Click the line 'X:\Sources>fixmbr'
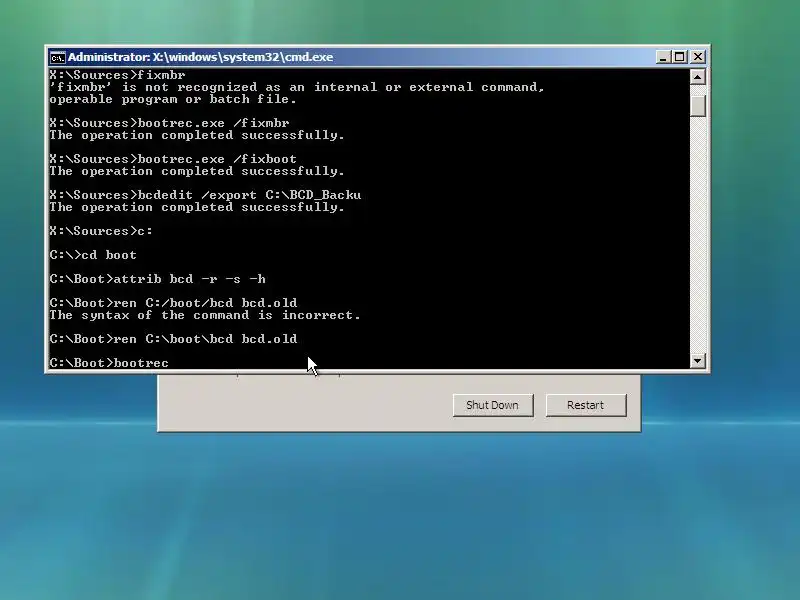The image size is (800, 600). click(x=117, y=76)
